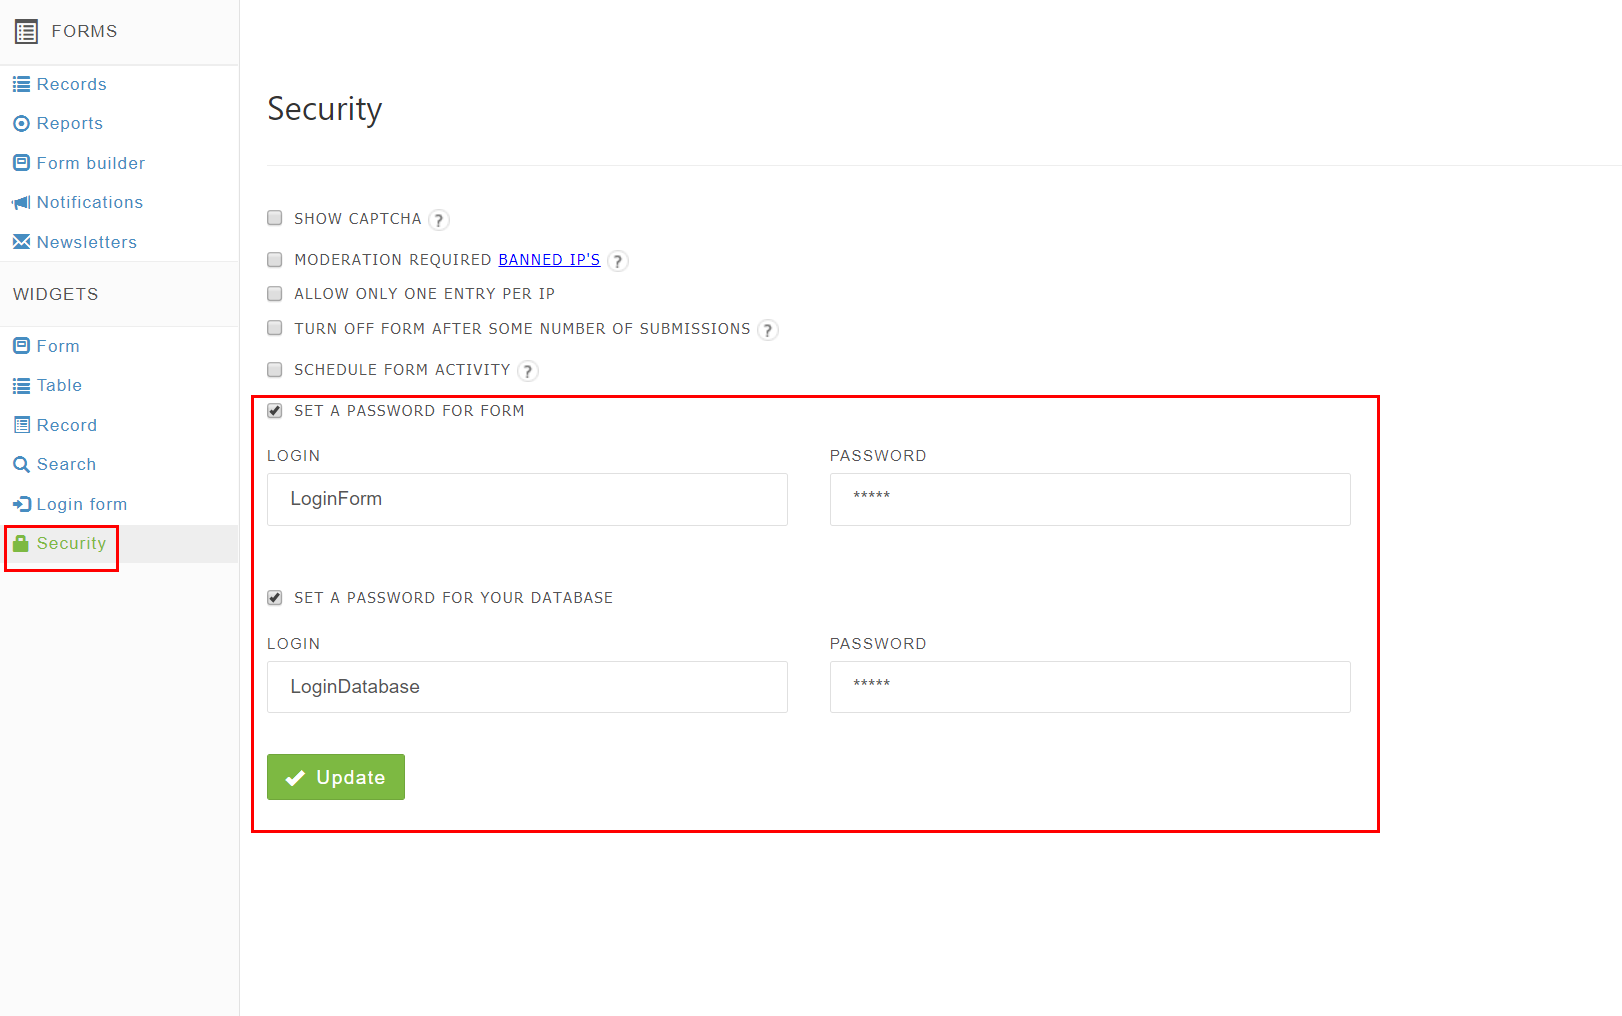Open the Search widget link
Viewport: 1622px width, 1016px height.
(66, 464)
